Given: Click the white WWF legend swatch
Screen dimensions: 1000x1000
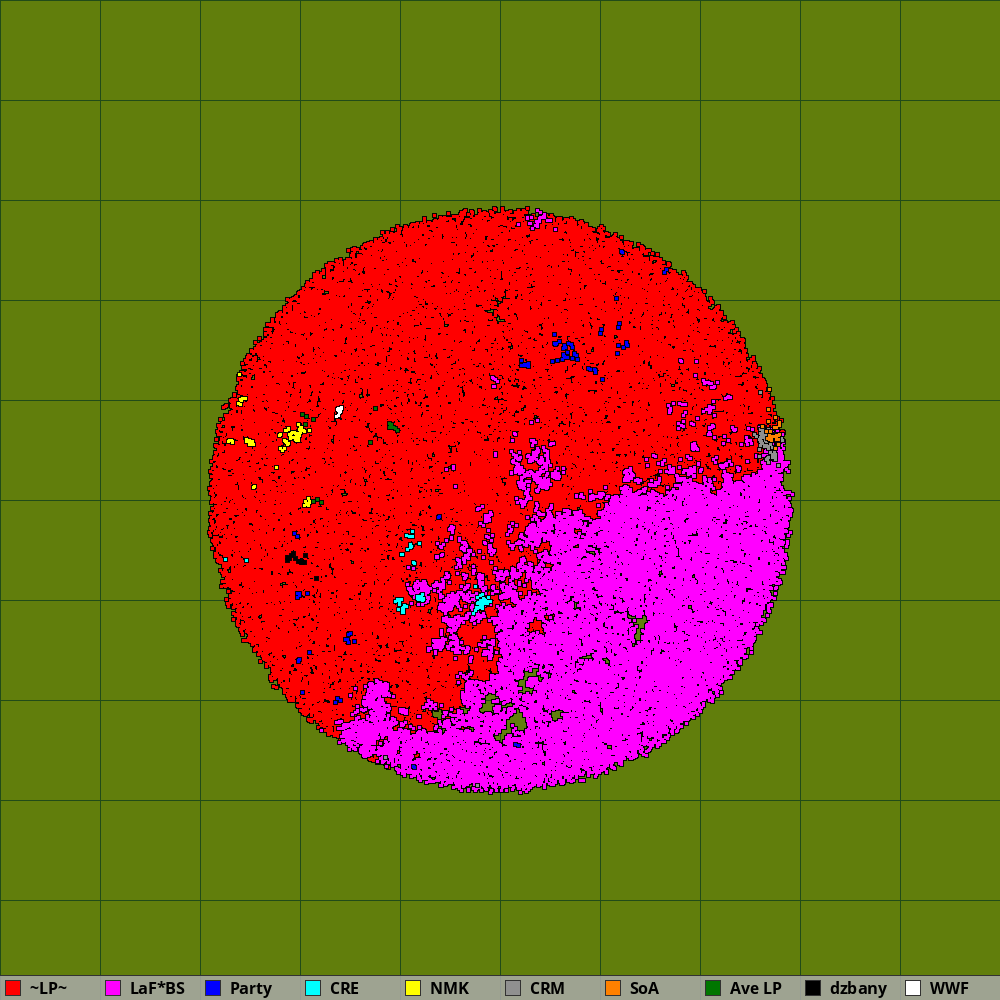Looking at the screenshot, I should click(913, 988).
